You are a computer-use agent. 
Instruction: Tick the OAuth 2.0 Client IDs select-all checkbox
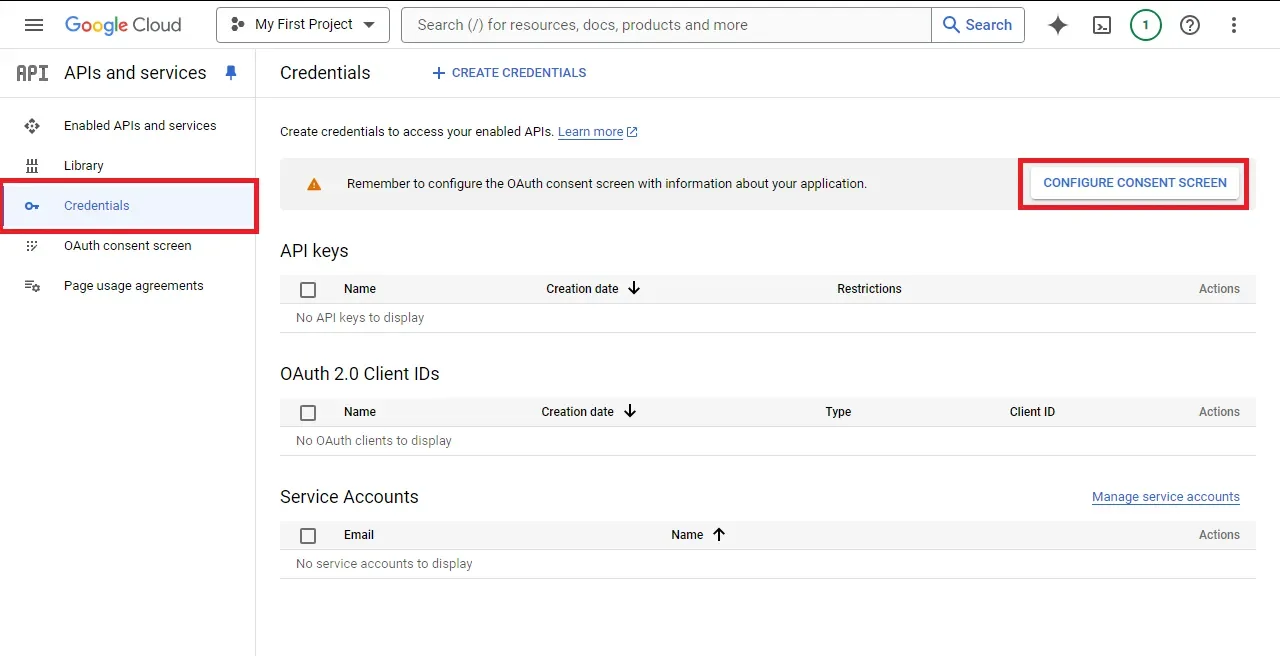coord(308,412)
